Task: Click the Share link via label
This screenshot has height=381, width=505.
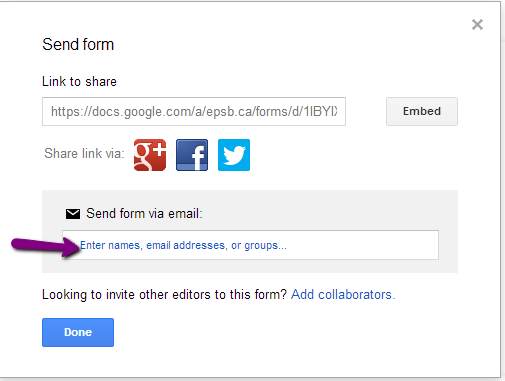Action: [x=84, y=153]
